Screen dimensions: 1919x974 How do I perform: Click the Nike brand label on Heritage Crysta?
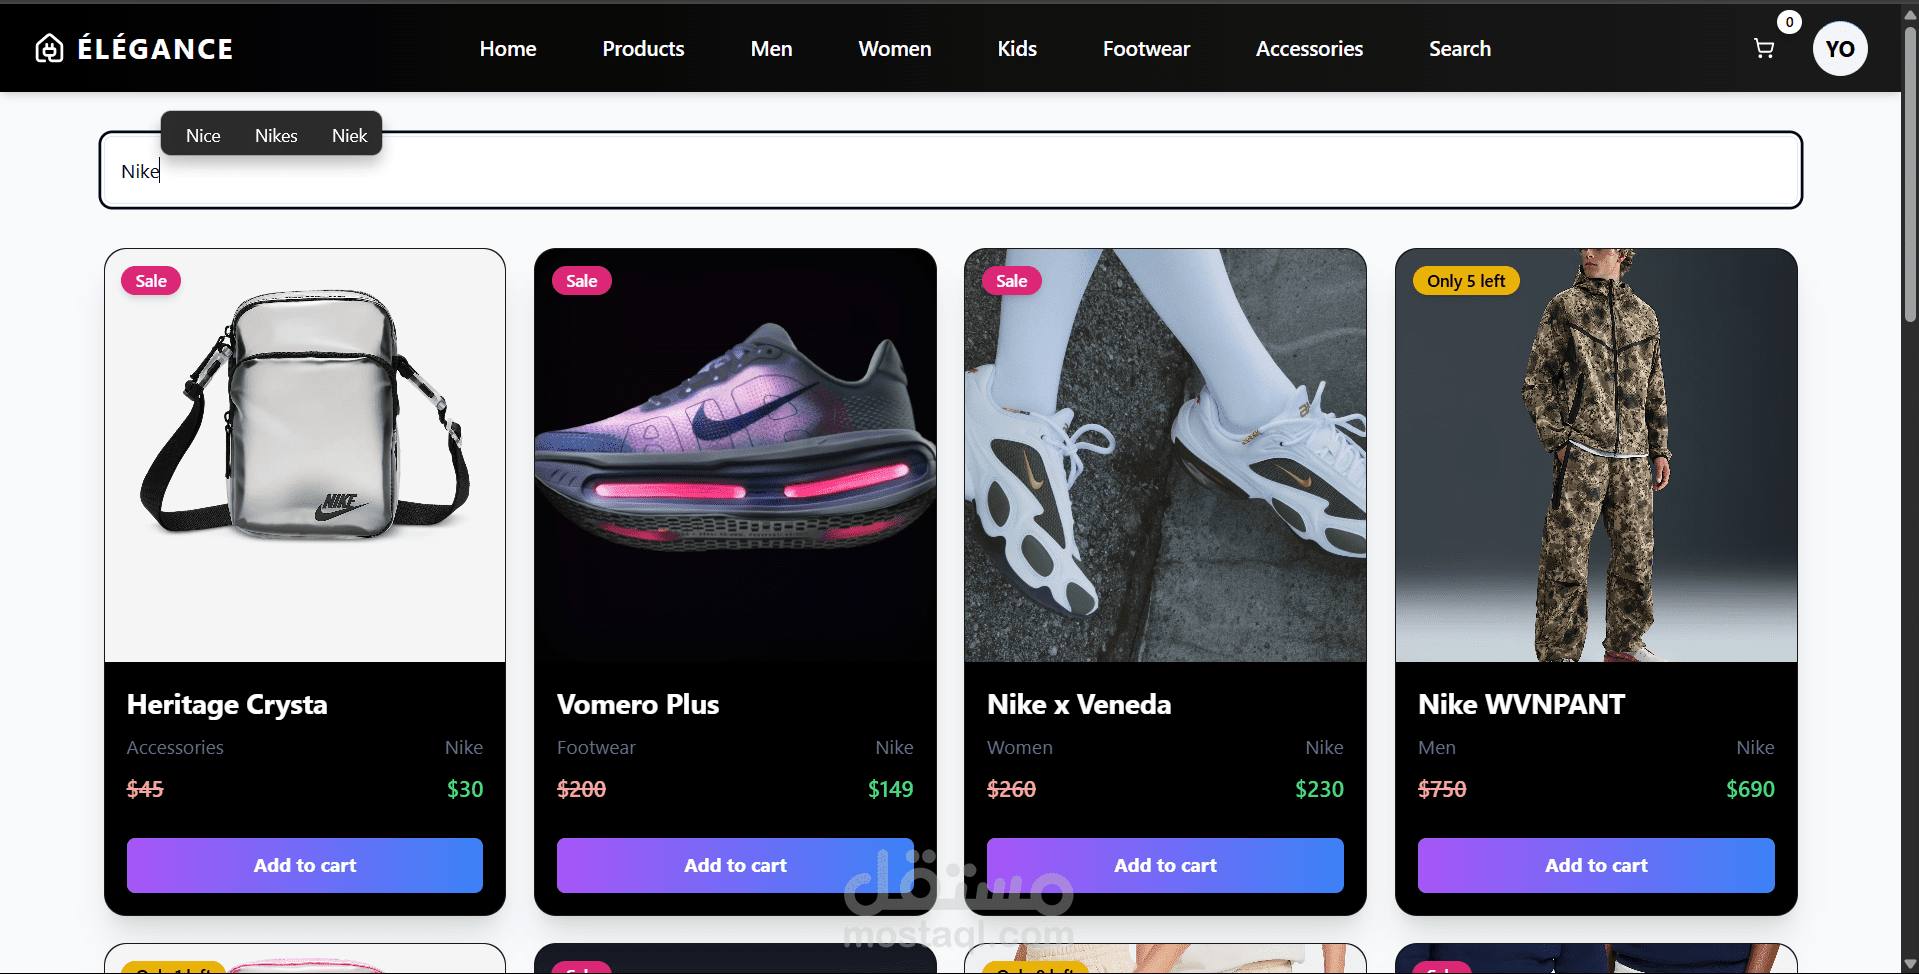pos(464,748)
